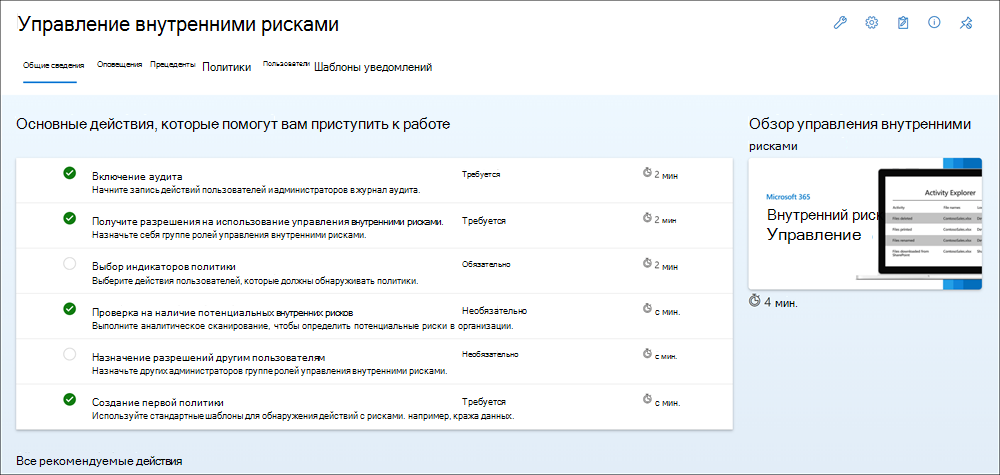This screenshot has width=1000, height=475.
Task: Click the green checkmark next to Включение аудита
Action: pos(70,173)
